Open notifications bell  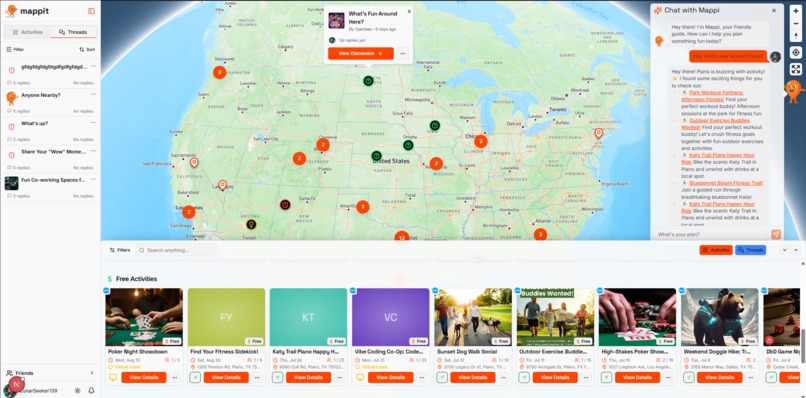(x=91, y=391)
